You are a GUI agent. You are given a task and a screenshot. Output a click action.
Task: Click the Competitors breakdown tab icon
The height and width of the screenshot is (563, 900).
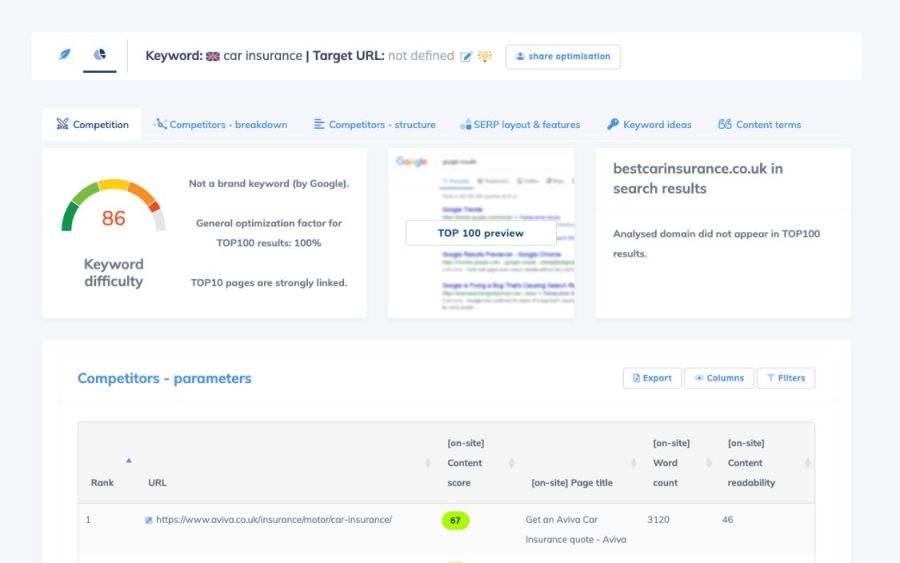pyautogui.click(x=160, y=124)
